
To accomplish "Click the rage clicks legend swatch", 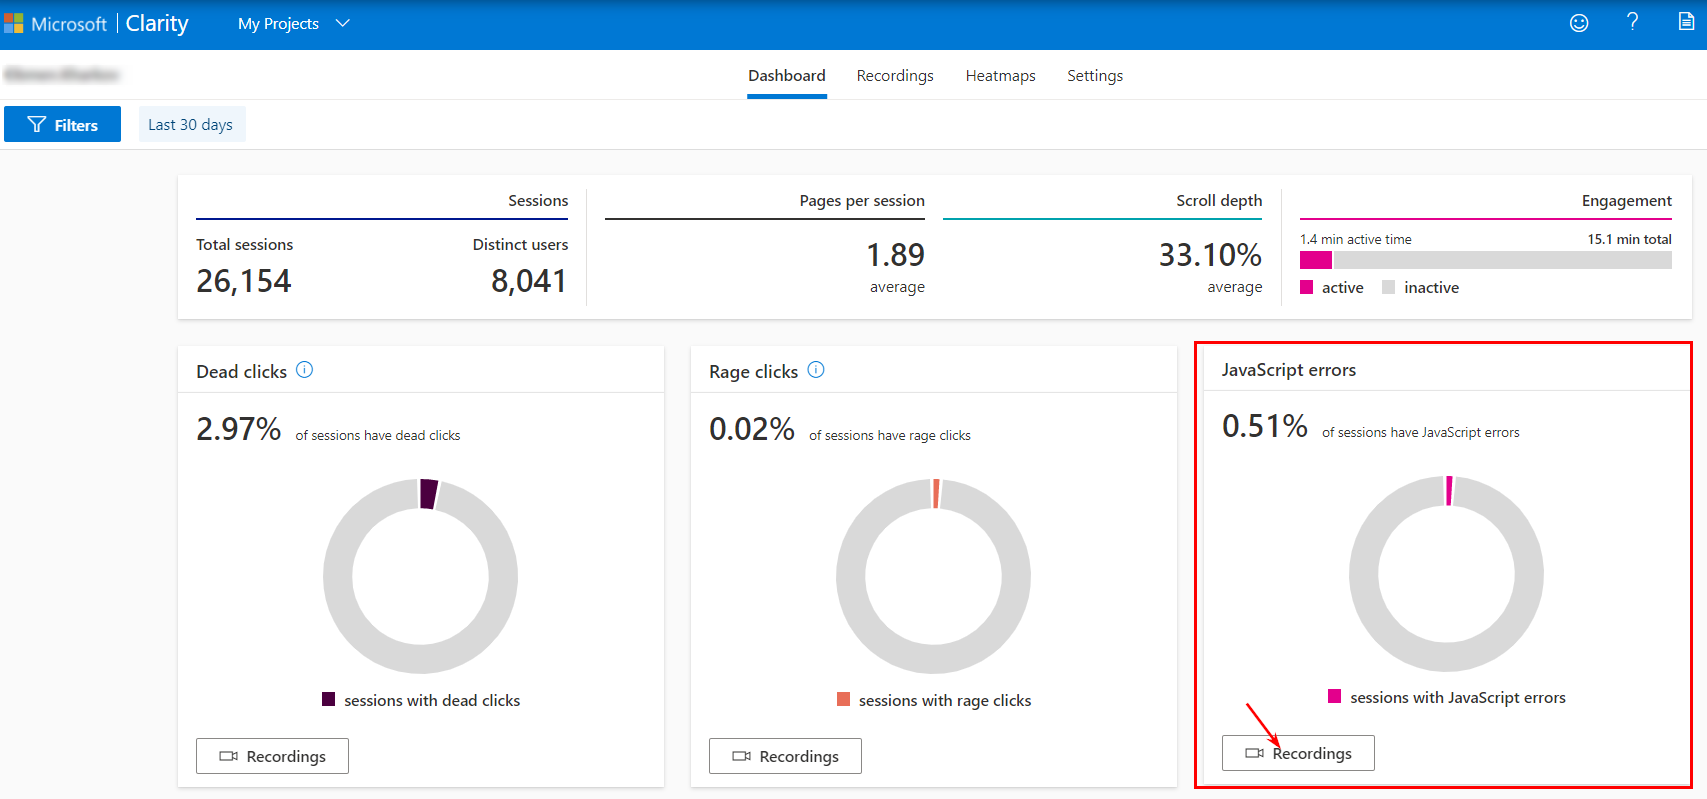I will click(x=843, y=699).
